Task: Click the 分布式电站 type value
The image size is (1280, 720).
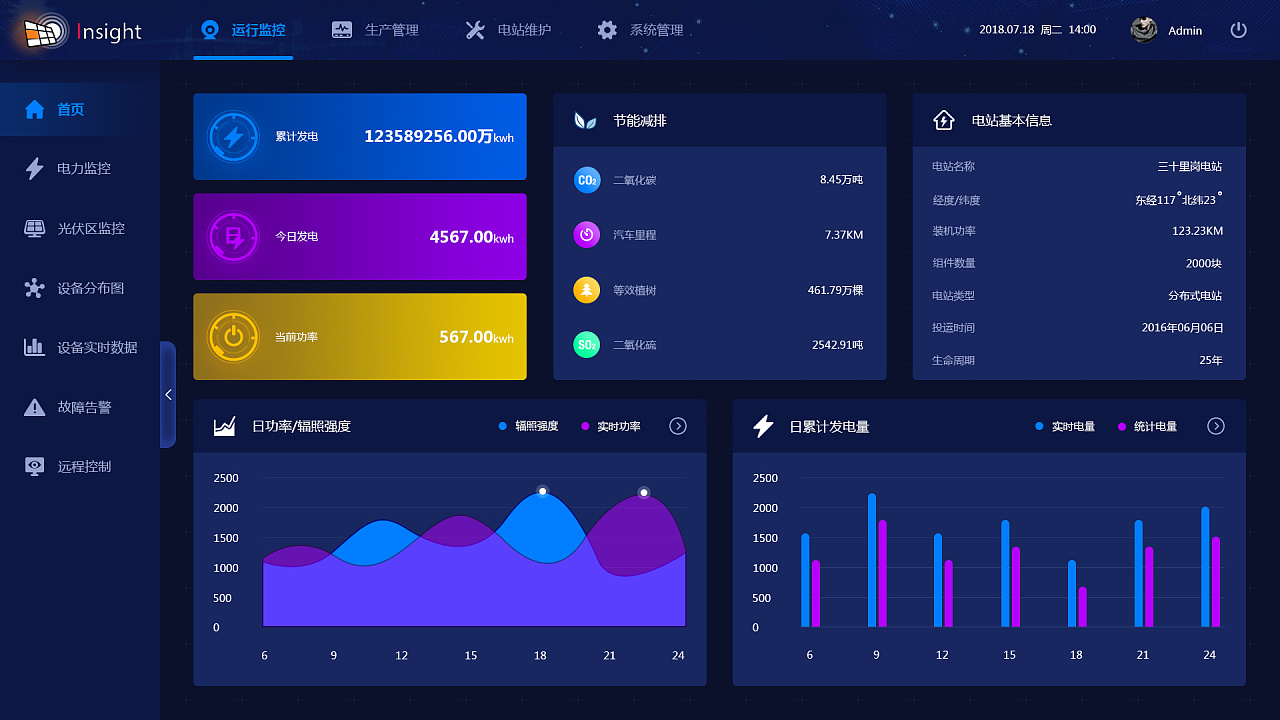Action: [x=1195, y=296]
